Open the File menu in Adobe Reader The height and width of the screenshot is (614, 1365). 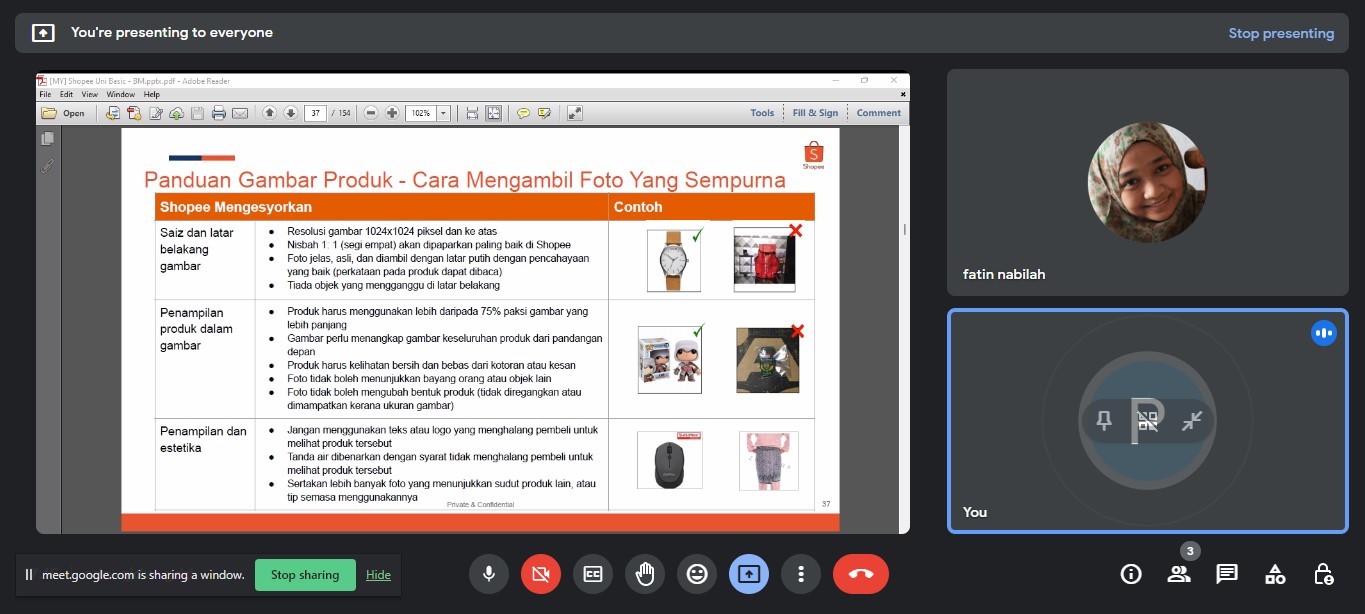tap(45, 94)
